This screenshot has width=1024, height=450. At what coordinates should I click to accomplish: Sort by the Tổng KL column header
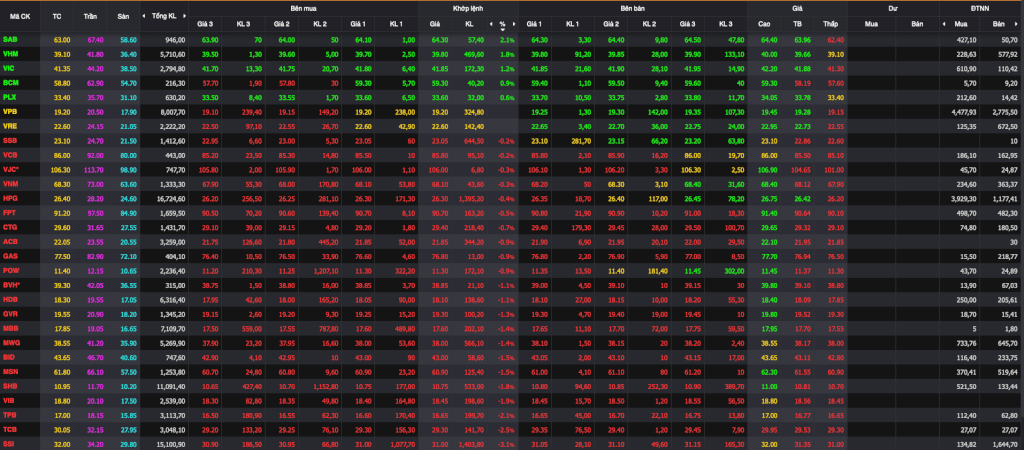click(x=164, y=16)
